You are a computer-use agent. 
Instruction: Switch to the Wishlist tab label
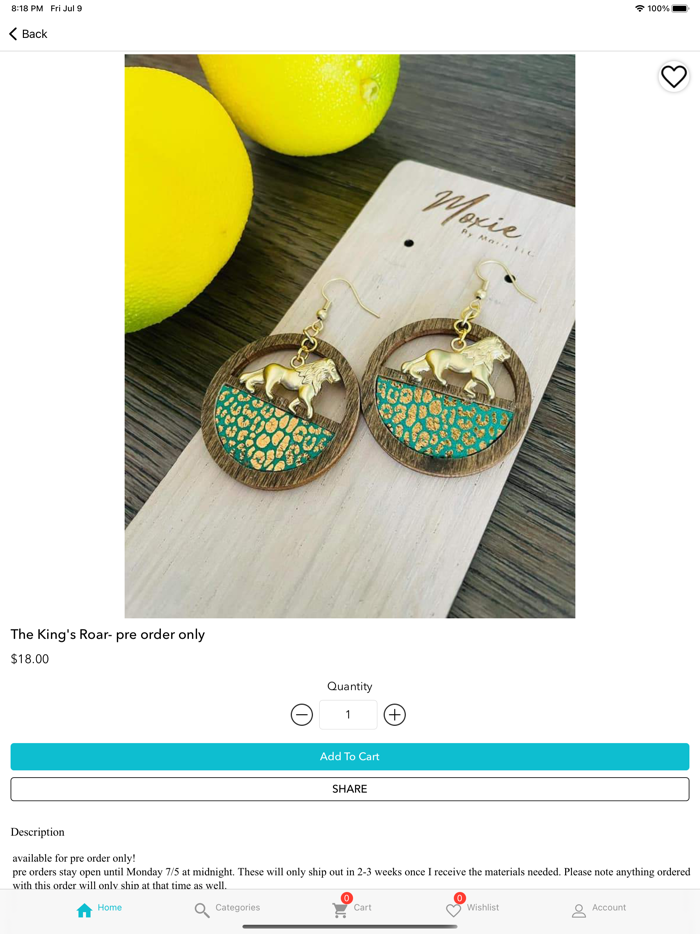(x=483, y=907)
